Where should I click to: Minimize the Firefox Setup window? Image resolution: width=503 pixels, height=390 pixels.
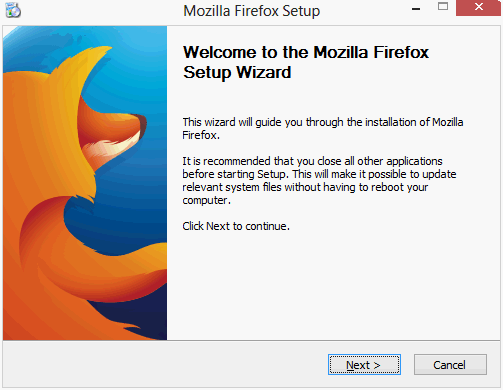tap(416, 8)
